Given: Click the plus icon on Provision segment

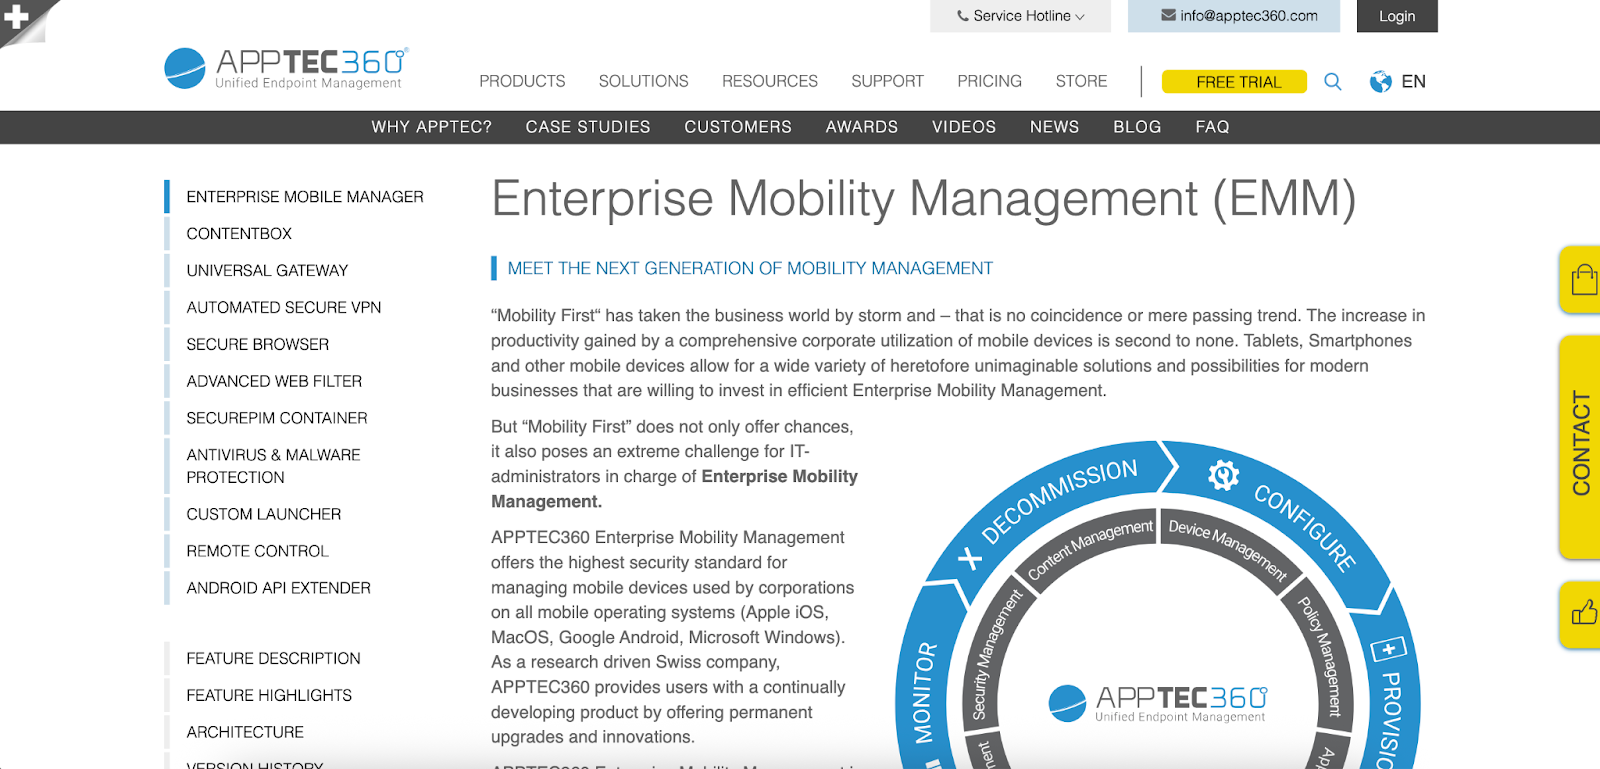Looking at the screenshot, I should pyautogui.click(x=1388, y=650).
